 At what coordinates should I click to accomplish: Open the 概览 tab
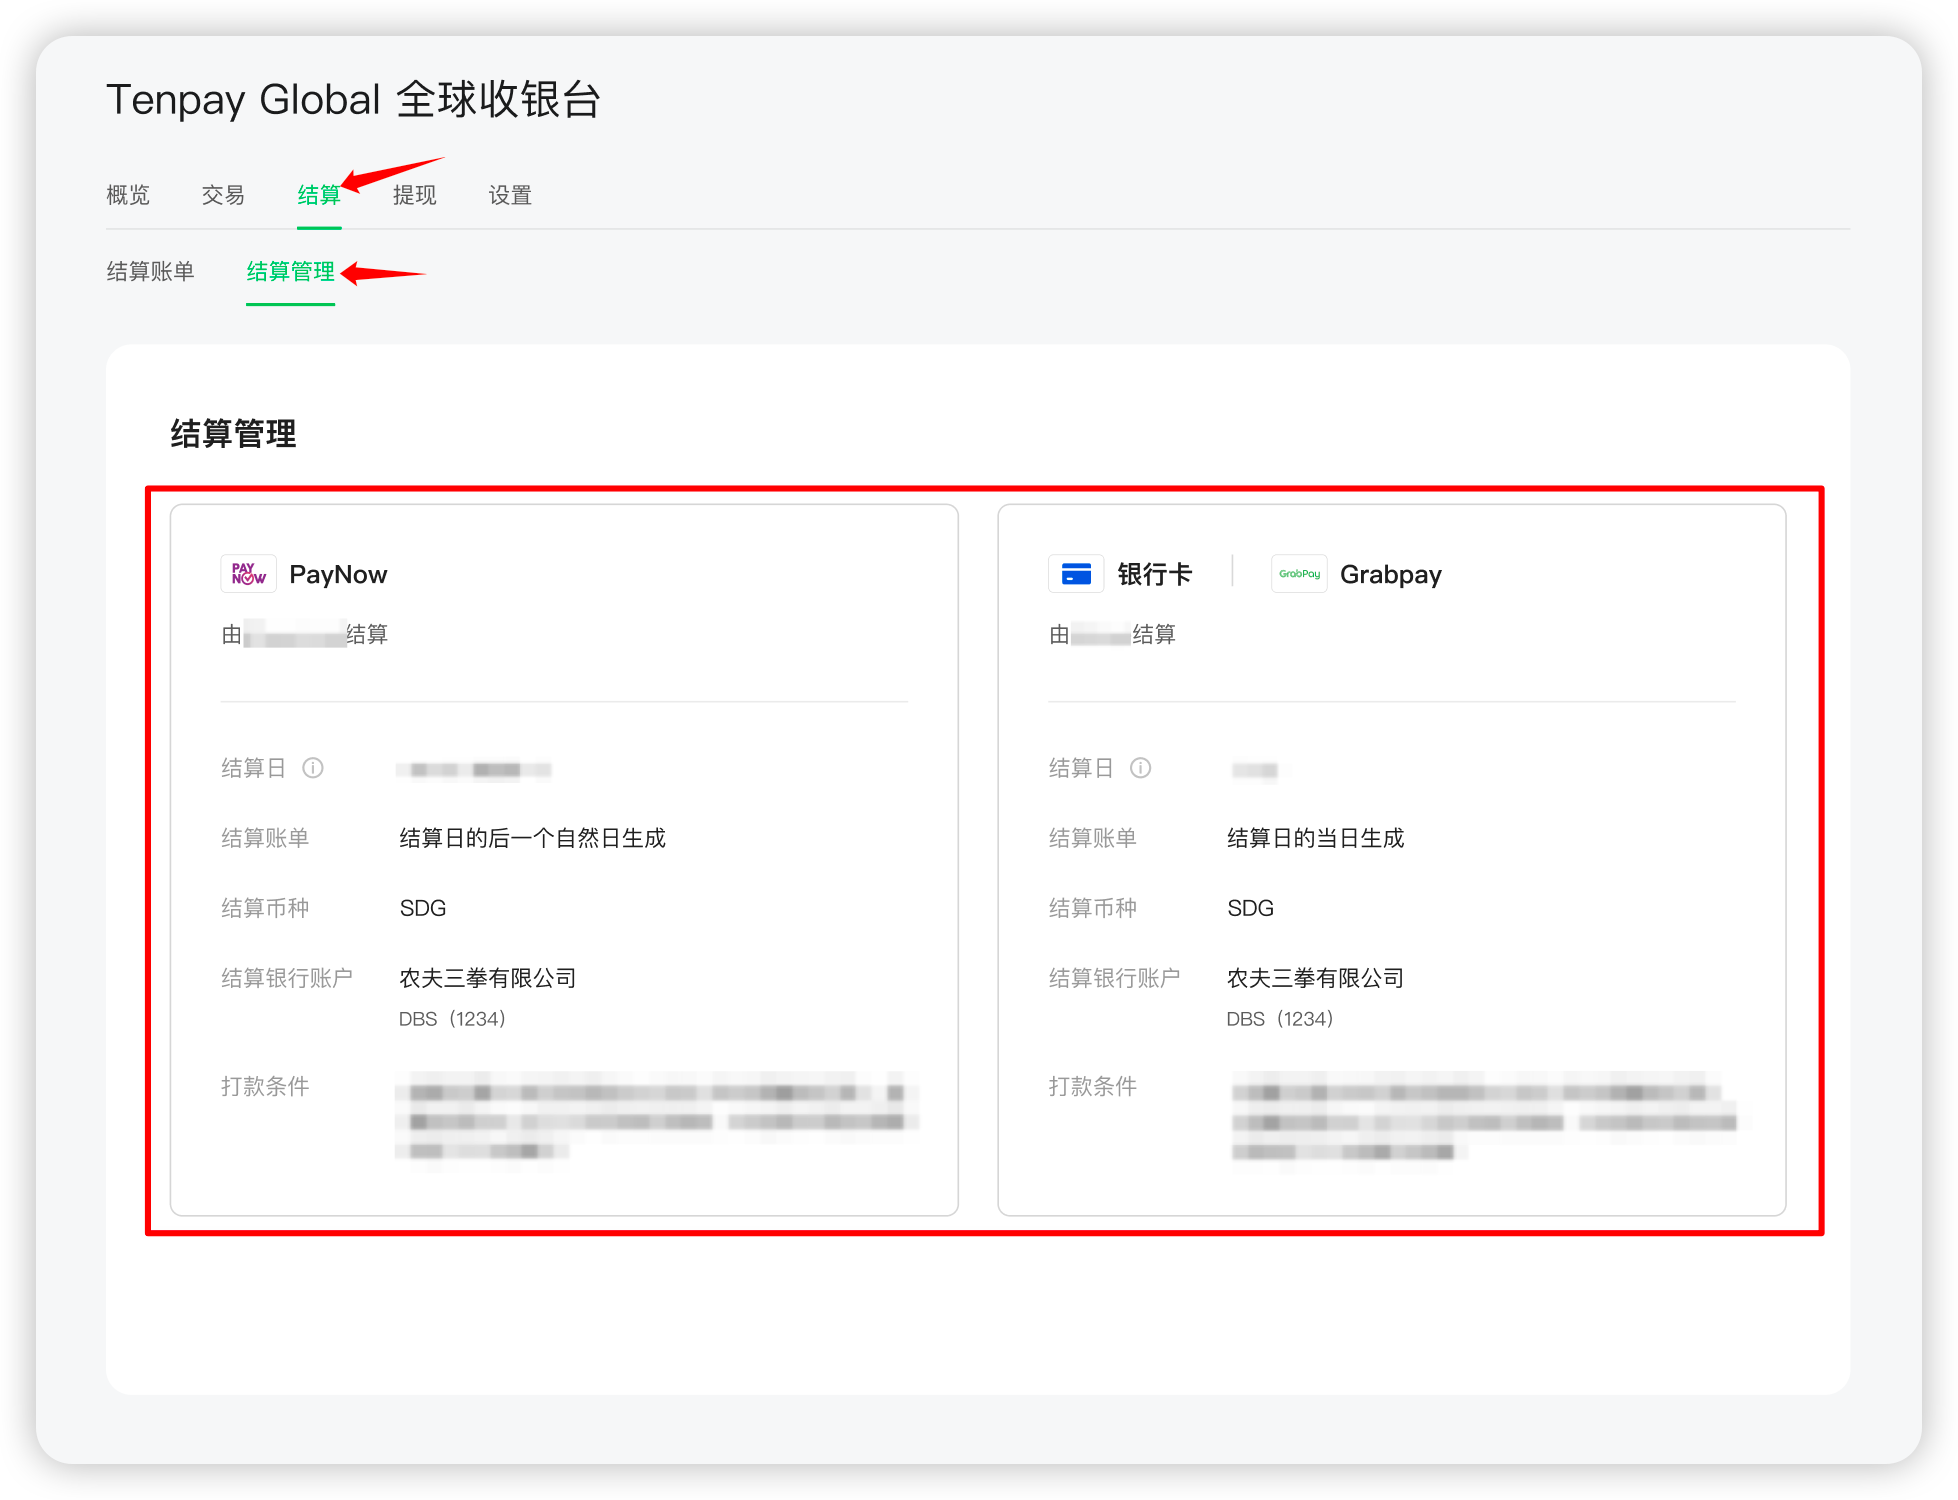[128, 195]
